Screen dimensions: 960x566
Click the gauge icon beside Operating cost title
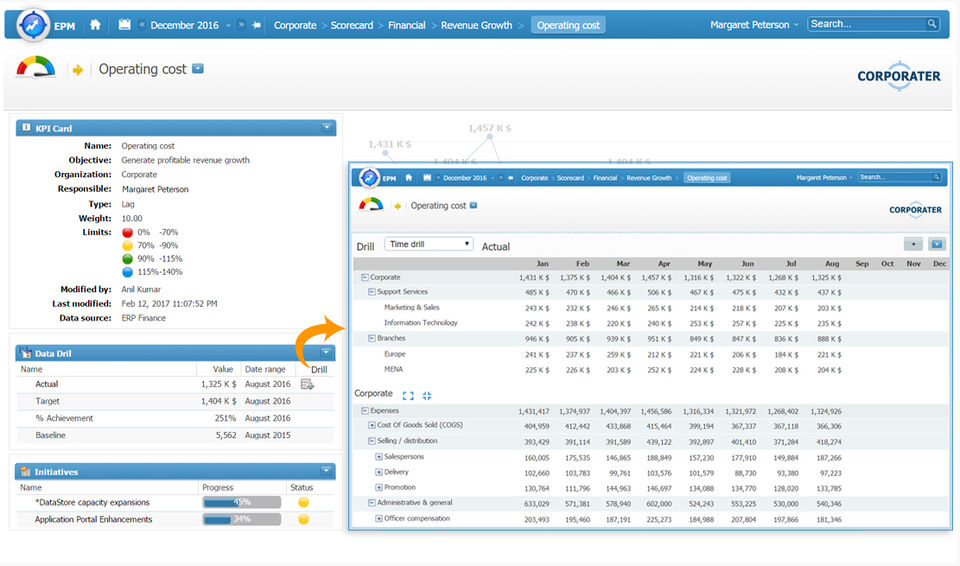(37, 68)
